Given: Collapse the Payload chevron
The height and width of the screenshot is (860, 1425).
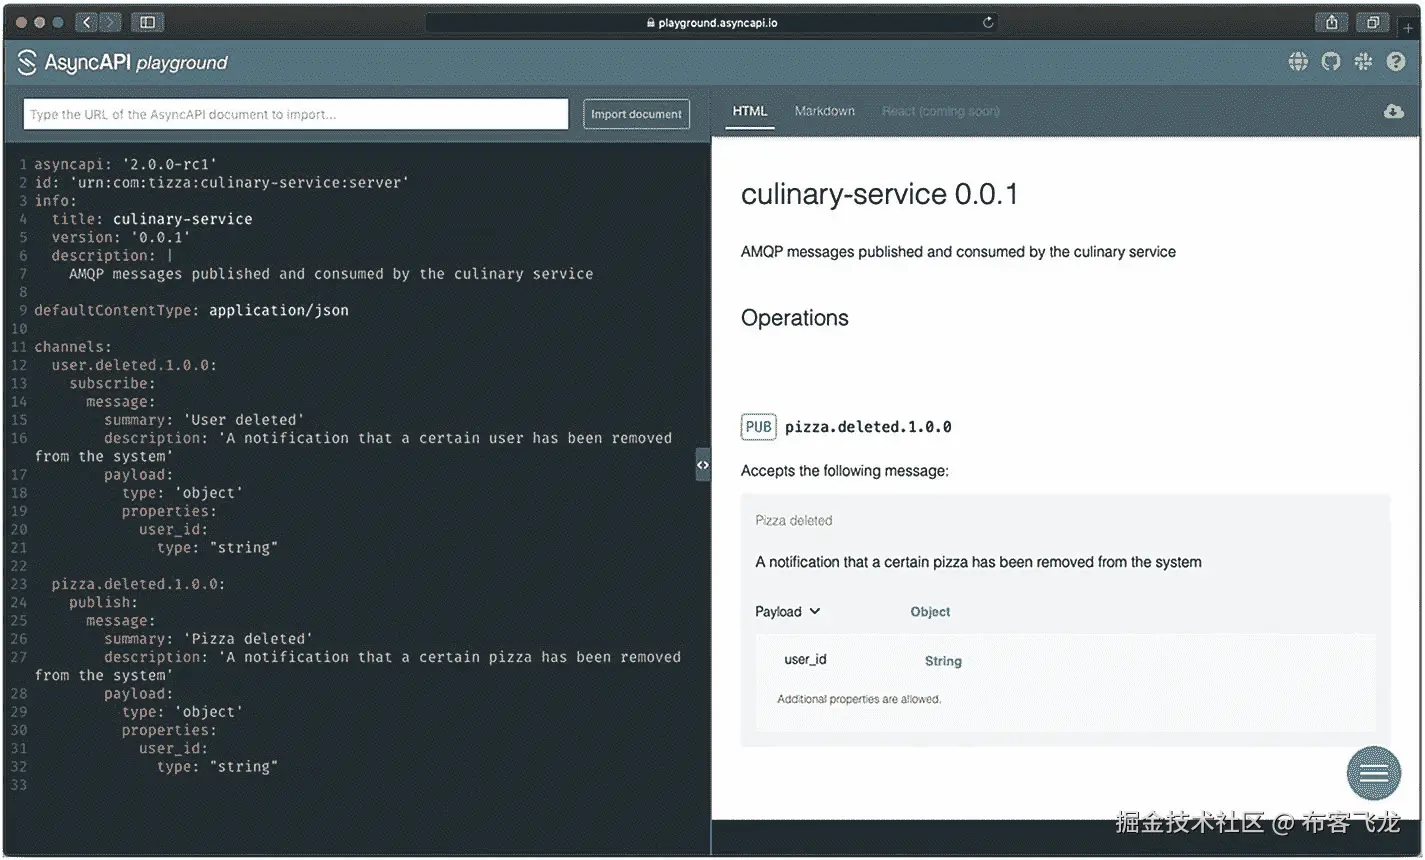Looking at the screenshot, I should coord(815,611).
